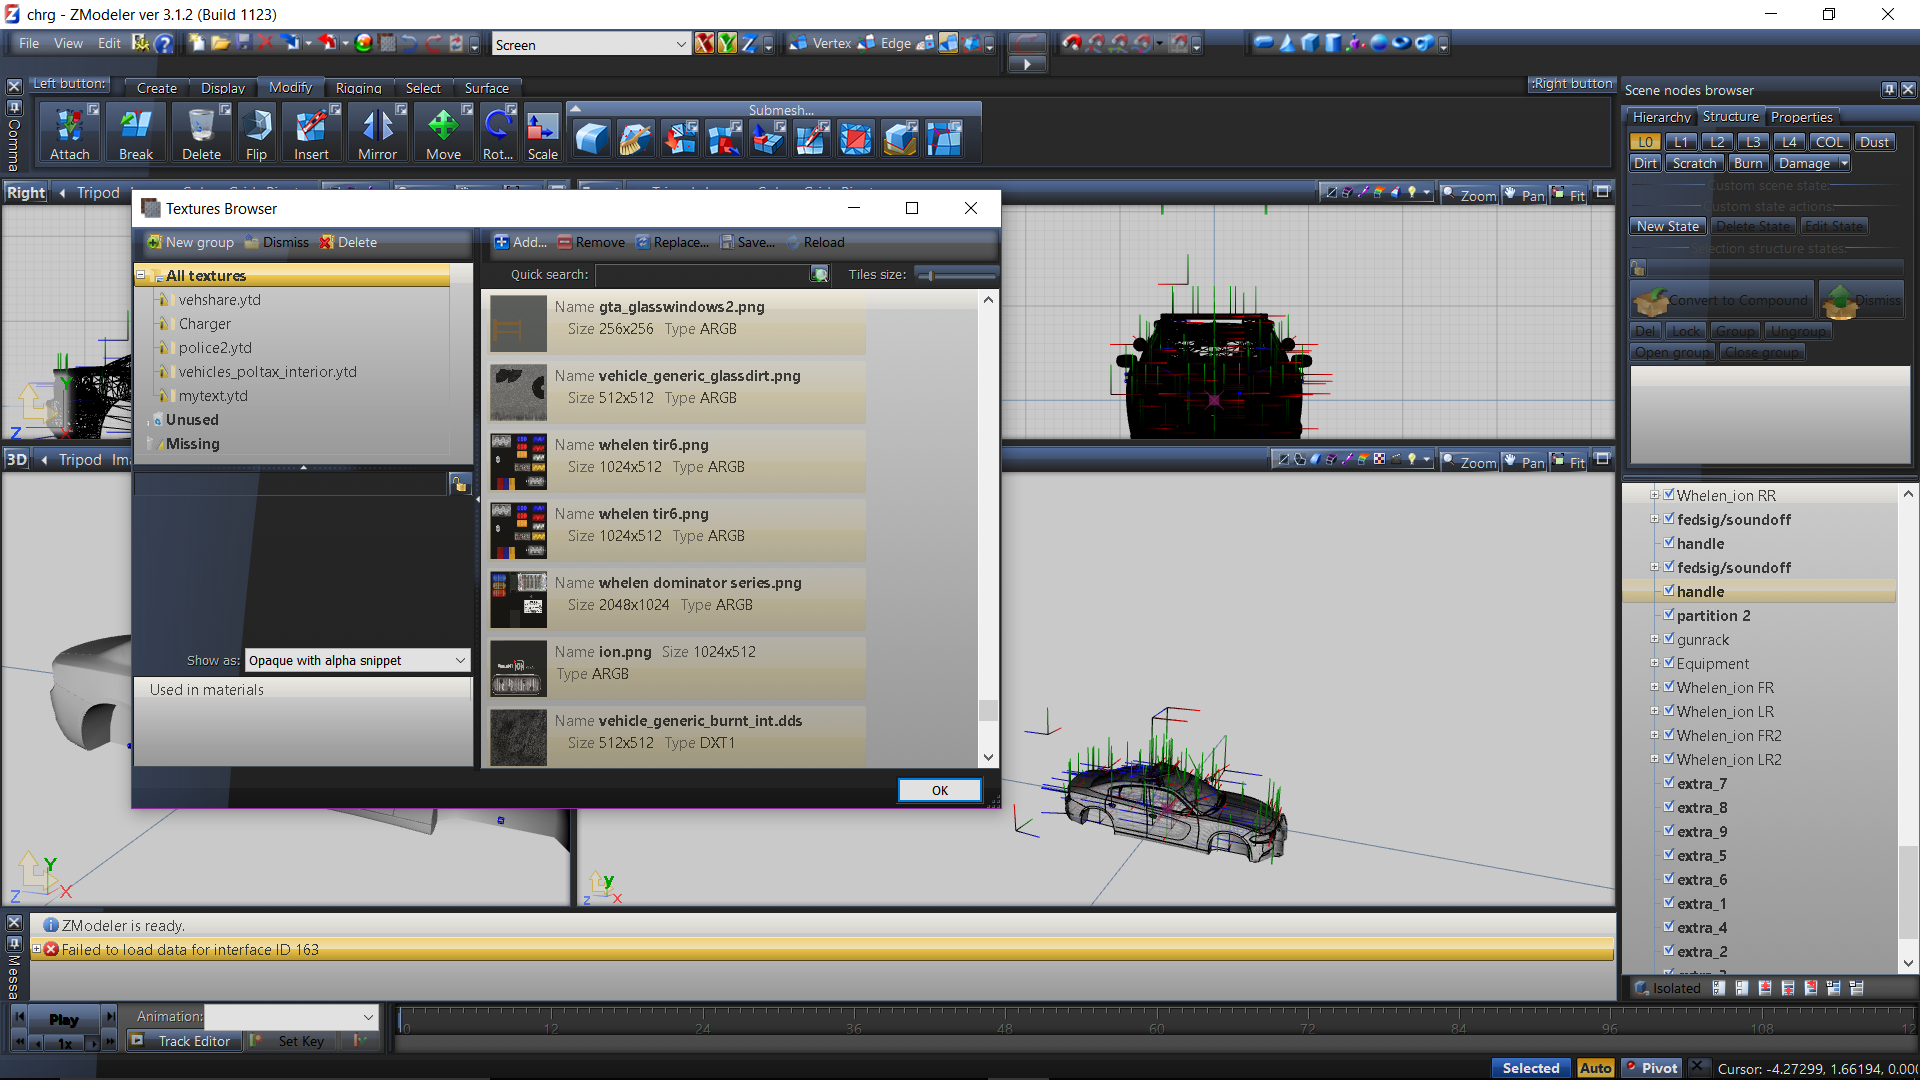
Task: Click the New State button
Action: [x=1667, y=226]
